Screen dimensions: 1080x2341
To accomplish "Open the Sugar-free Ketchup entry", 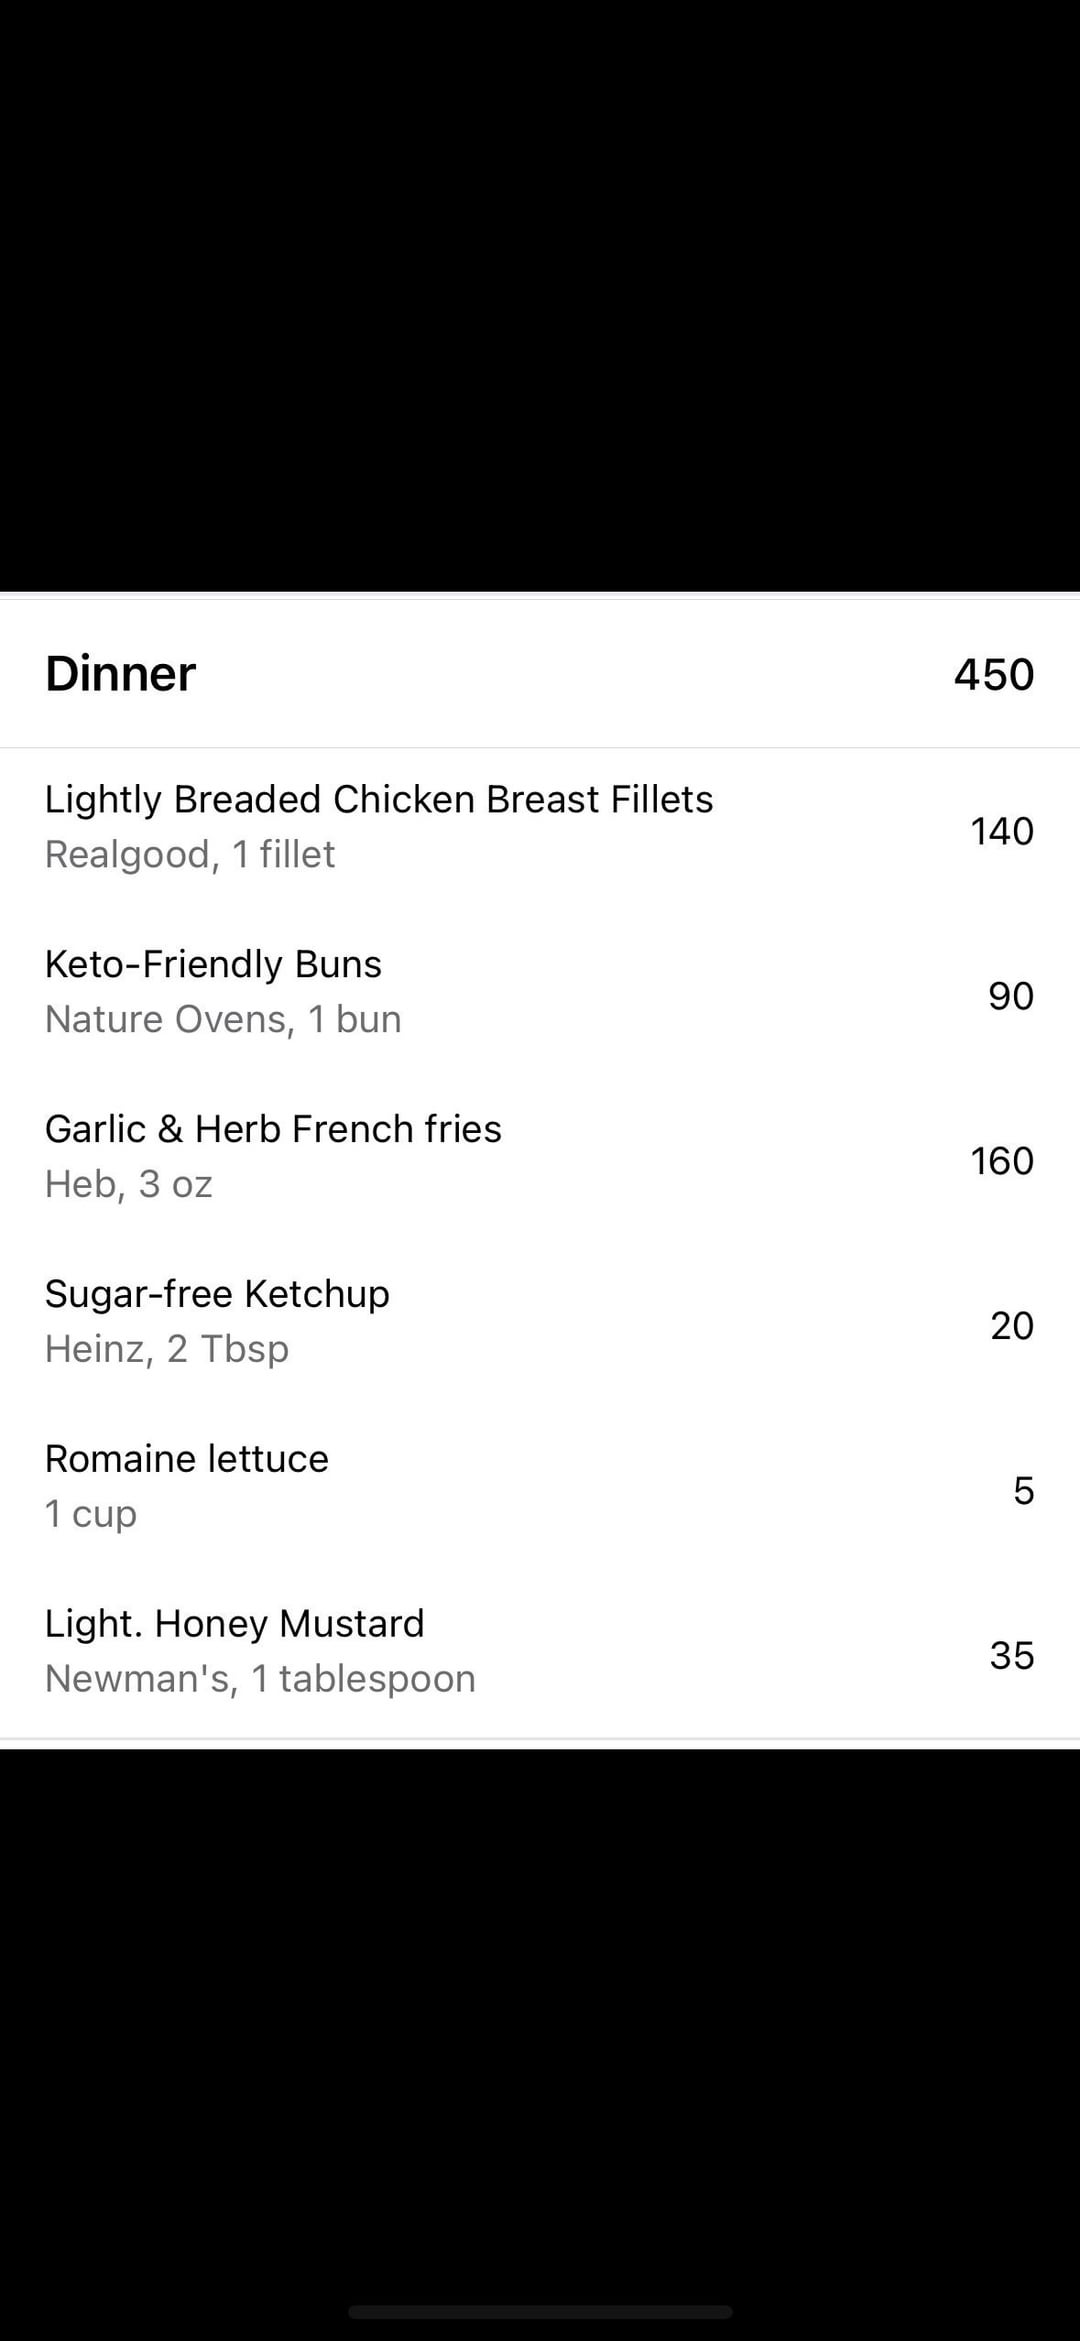I will [217, 1295].
